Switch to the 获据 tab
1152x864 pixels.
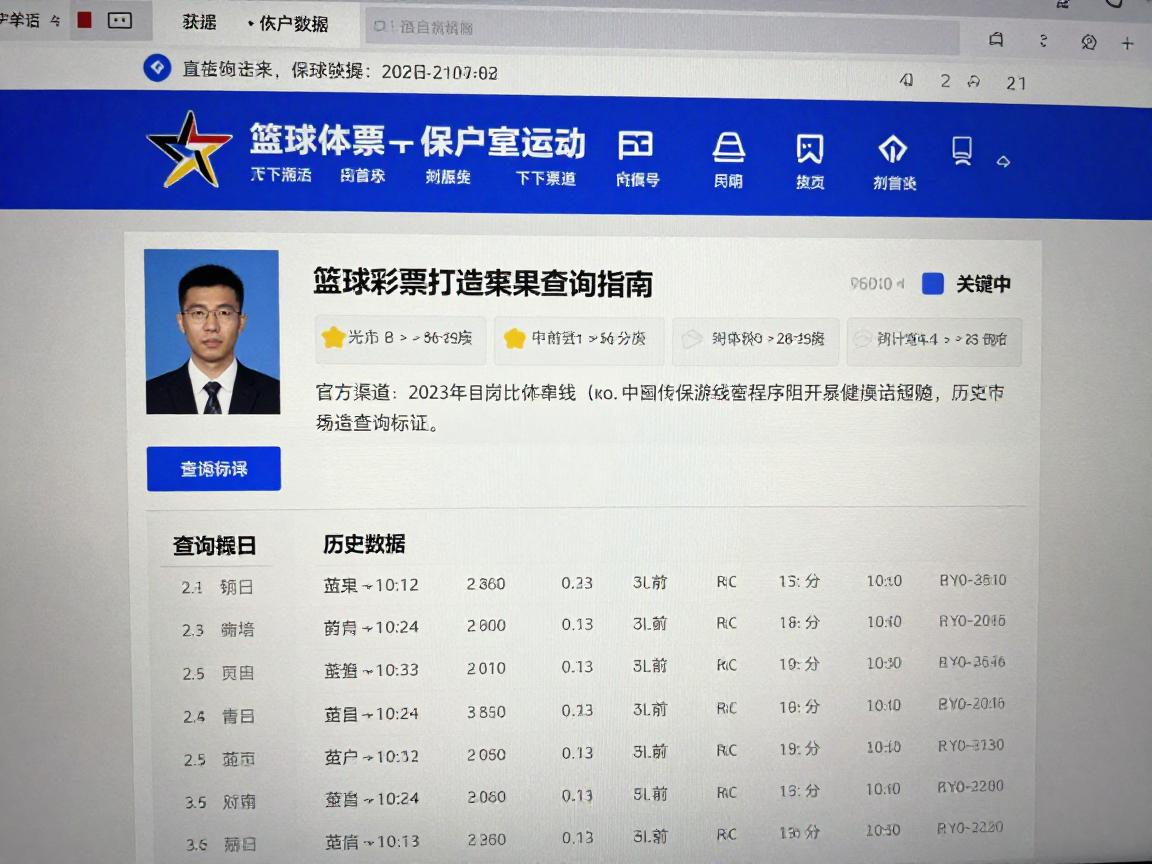click(199, 22)
